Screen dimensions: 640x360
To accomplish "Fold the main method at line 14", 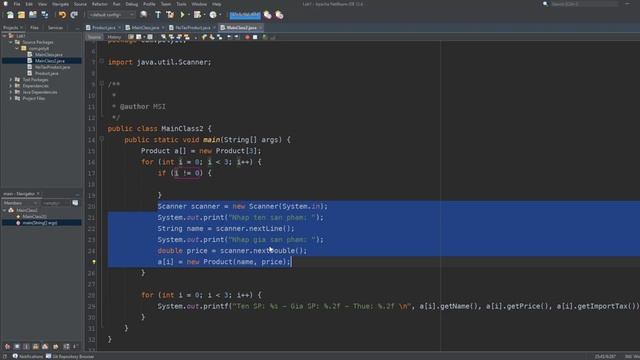I will pyautogui.click(x=102, y=140).
